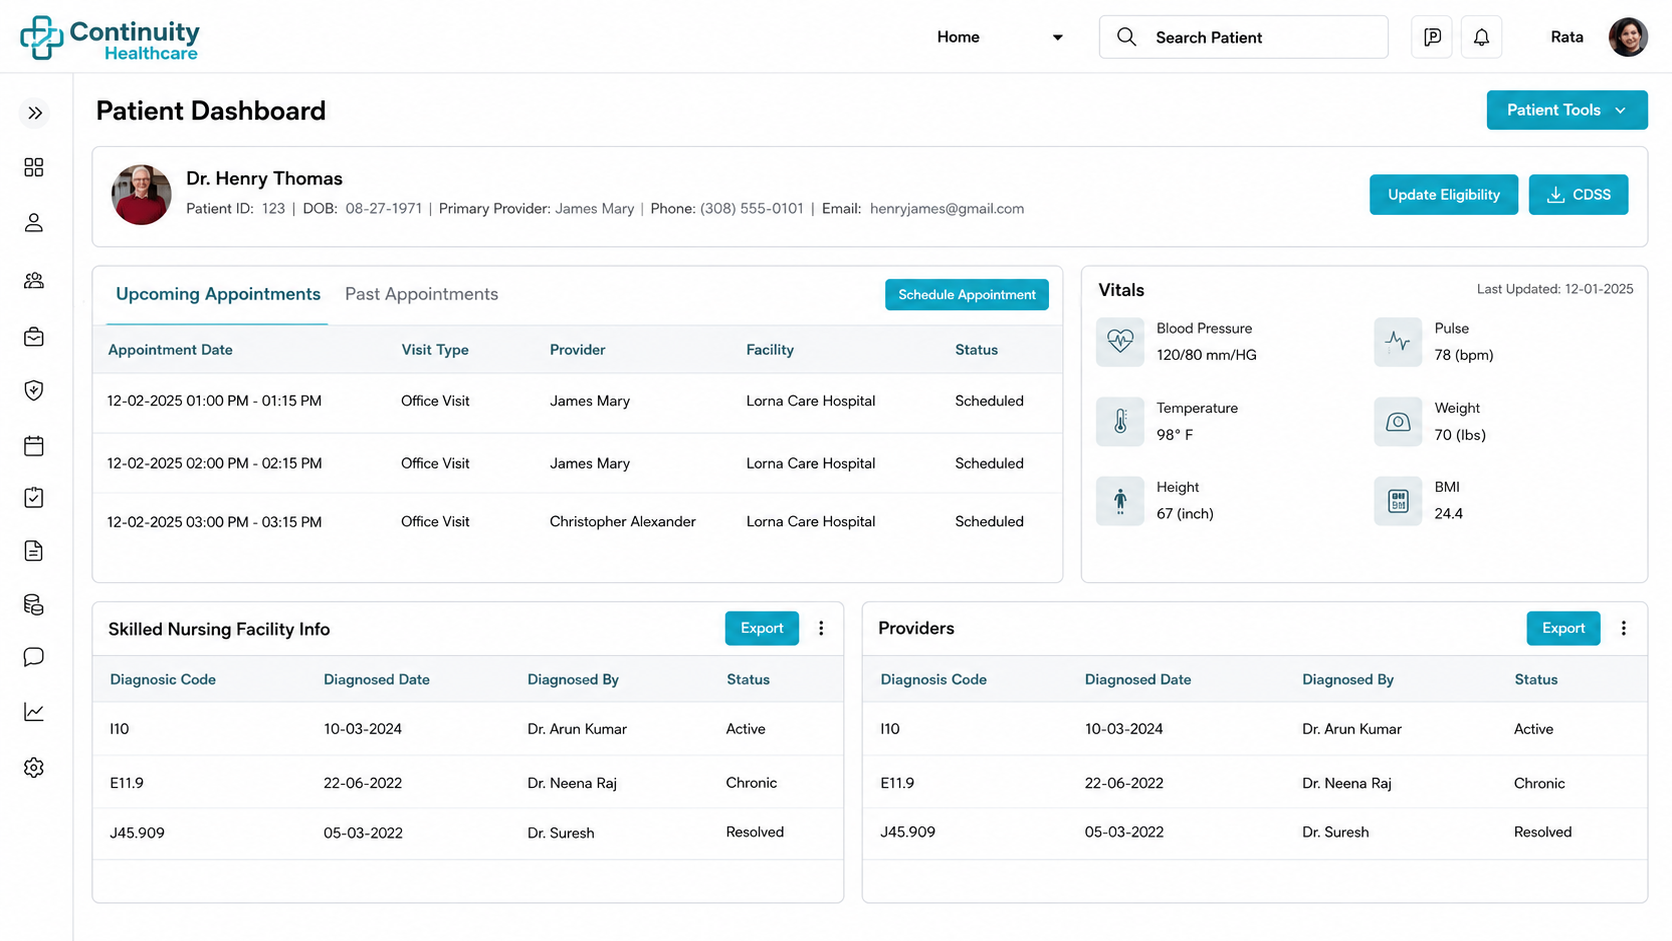Click the Facility column header
This screenshot has width=1672, height=941.
tap(770, 349)
